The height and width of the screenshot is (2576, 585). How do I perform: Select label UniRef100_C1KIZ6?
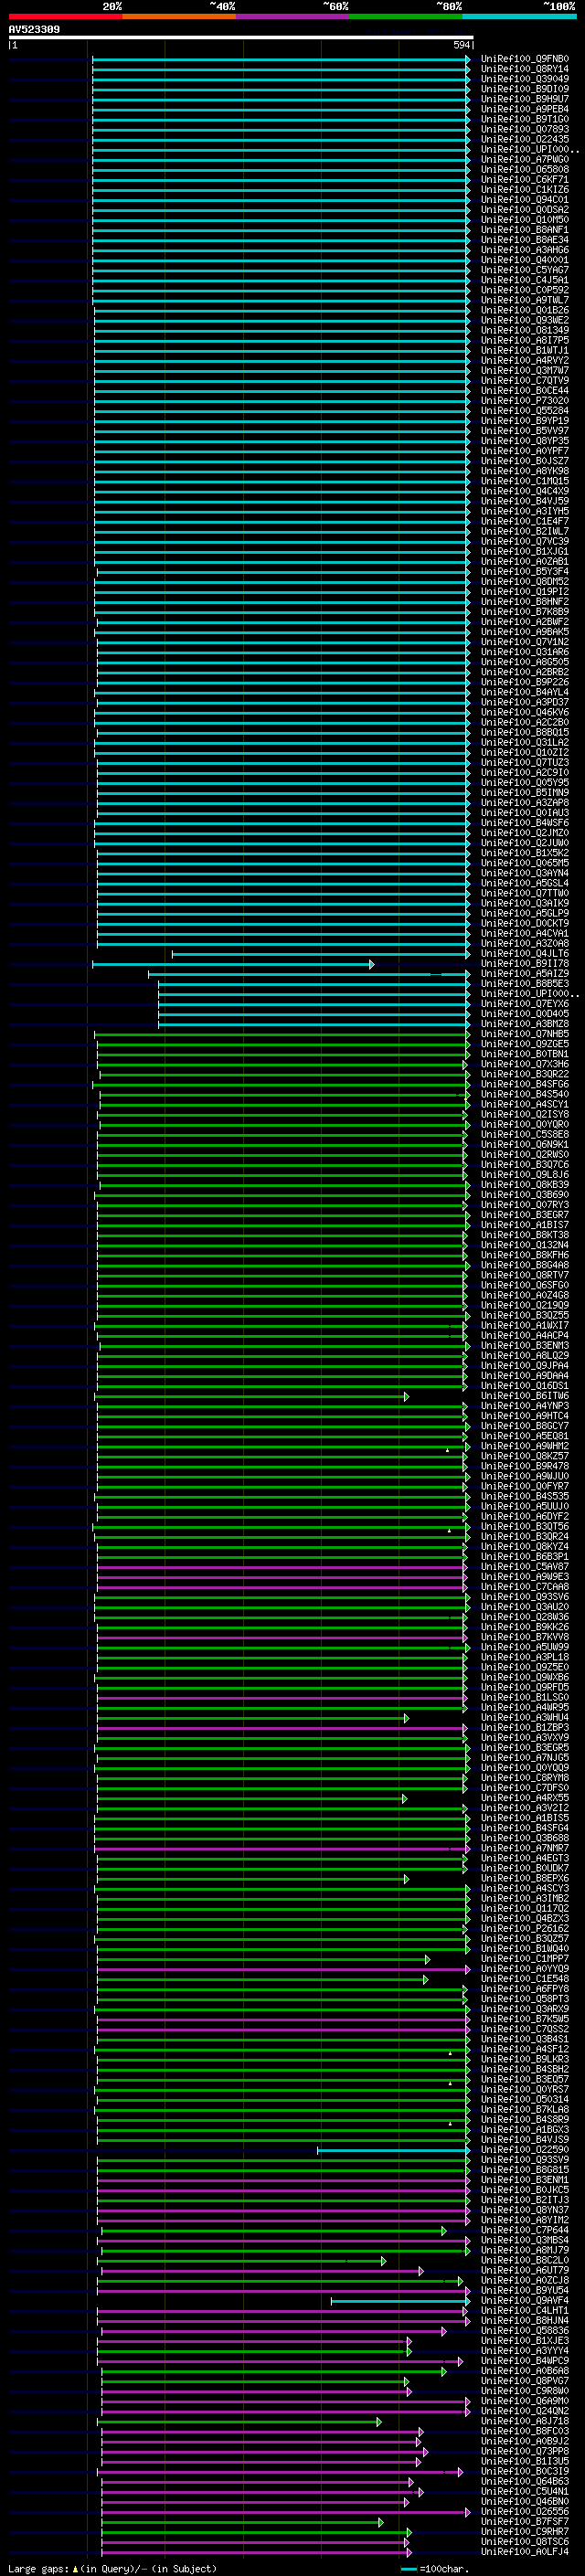(525, 189)
